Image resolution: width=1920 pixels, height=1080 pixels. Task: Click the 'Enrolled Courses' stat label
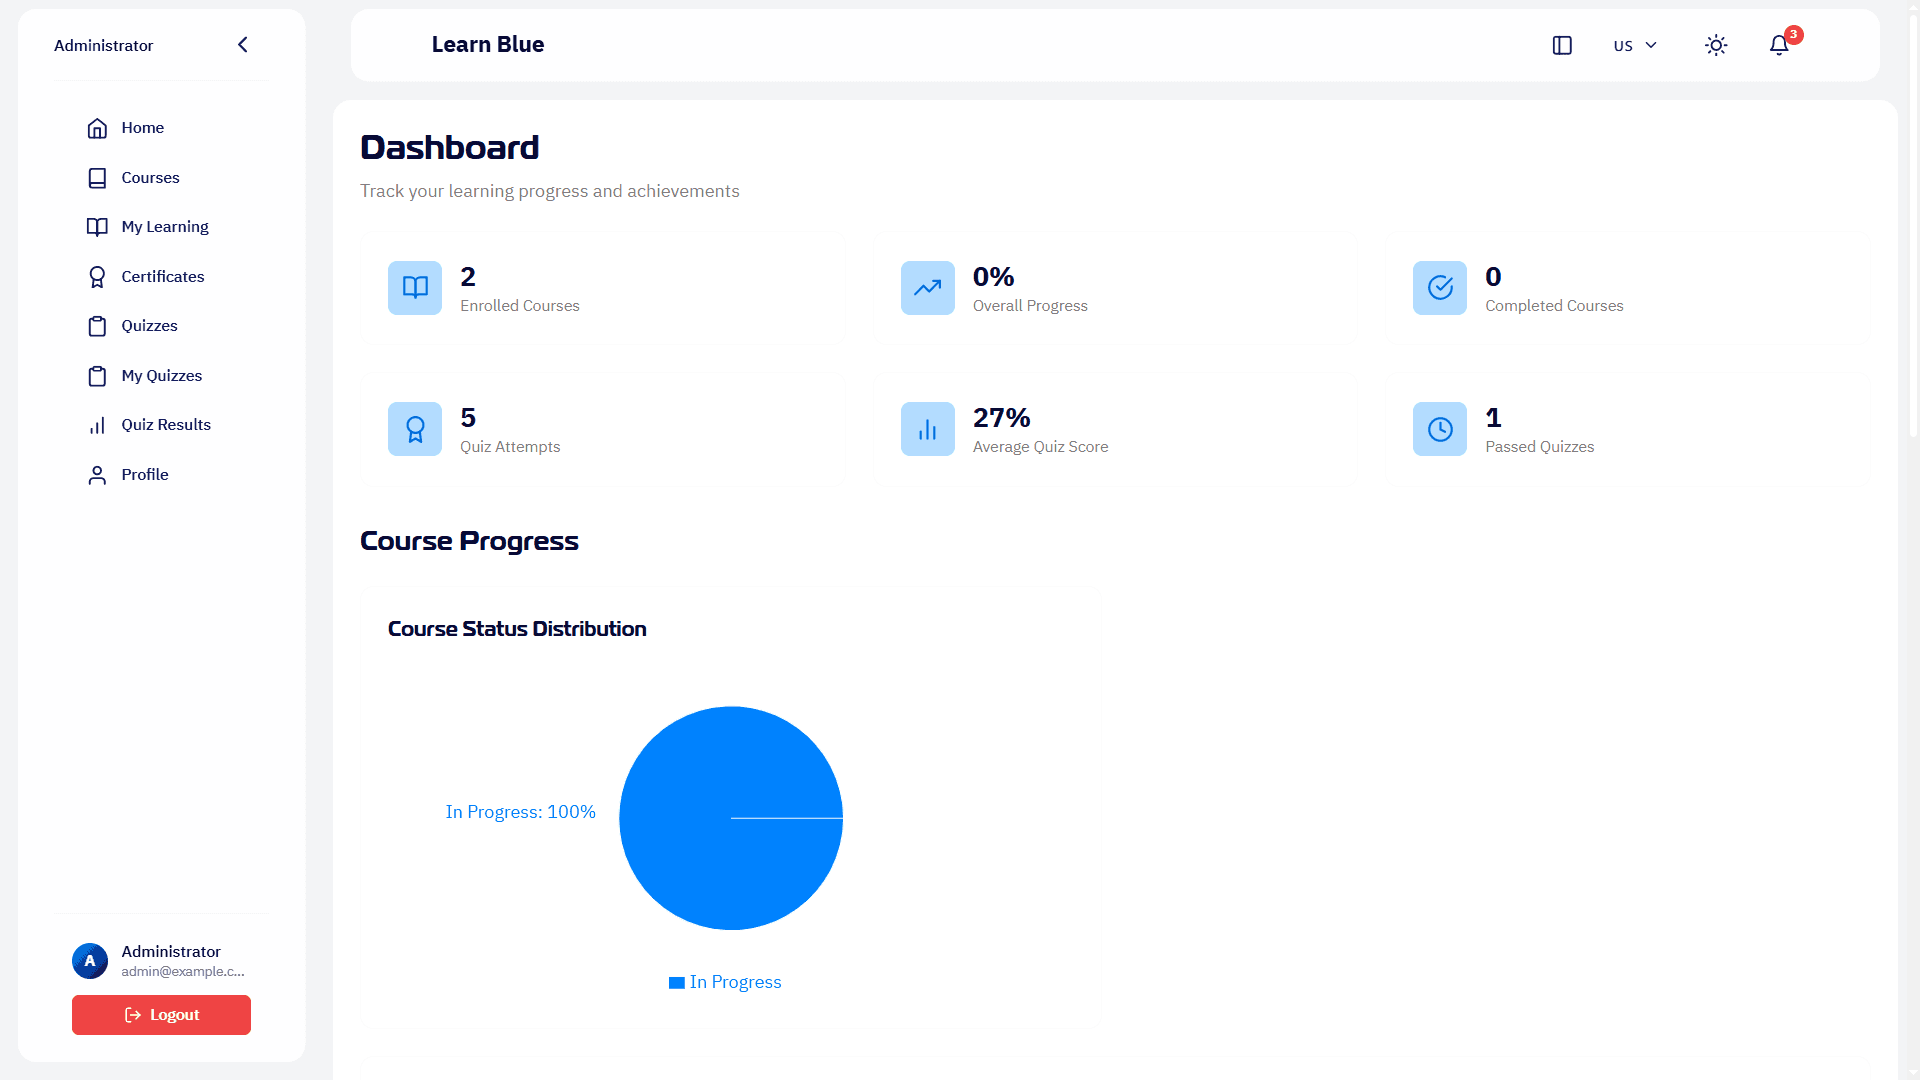[520, 306]
